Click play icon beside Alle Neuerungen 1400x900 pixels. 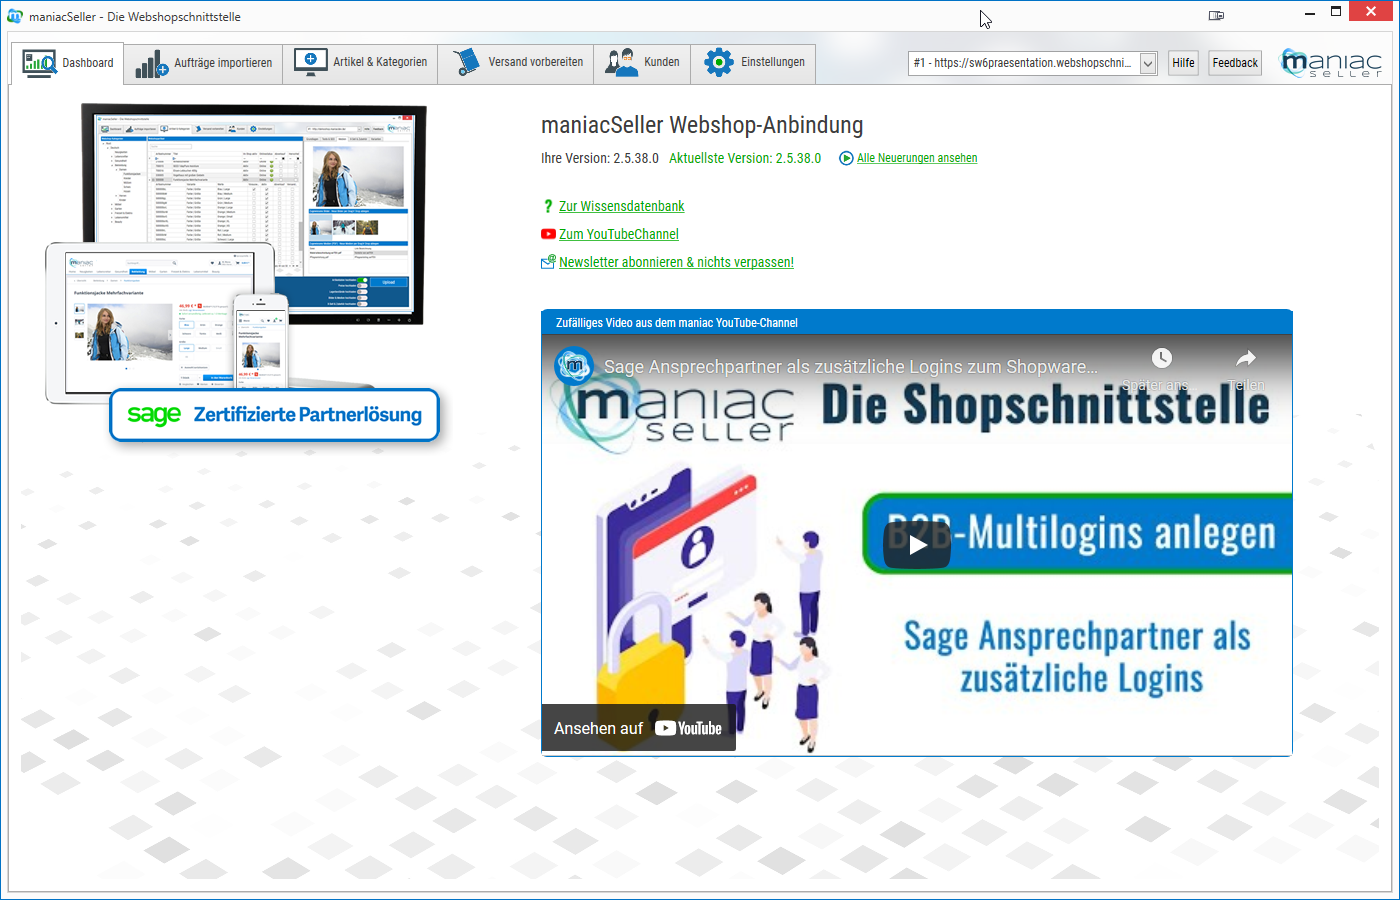(846, 158)
